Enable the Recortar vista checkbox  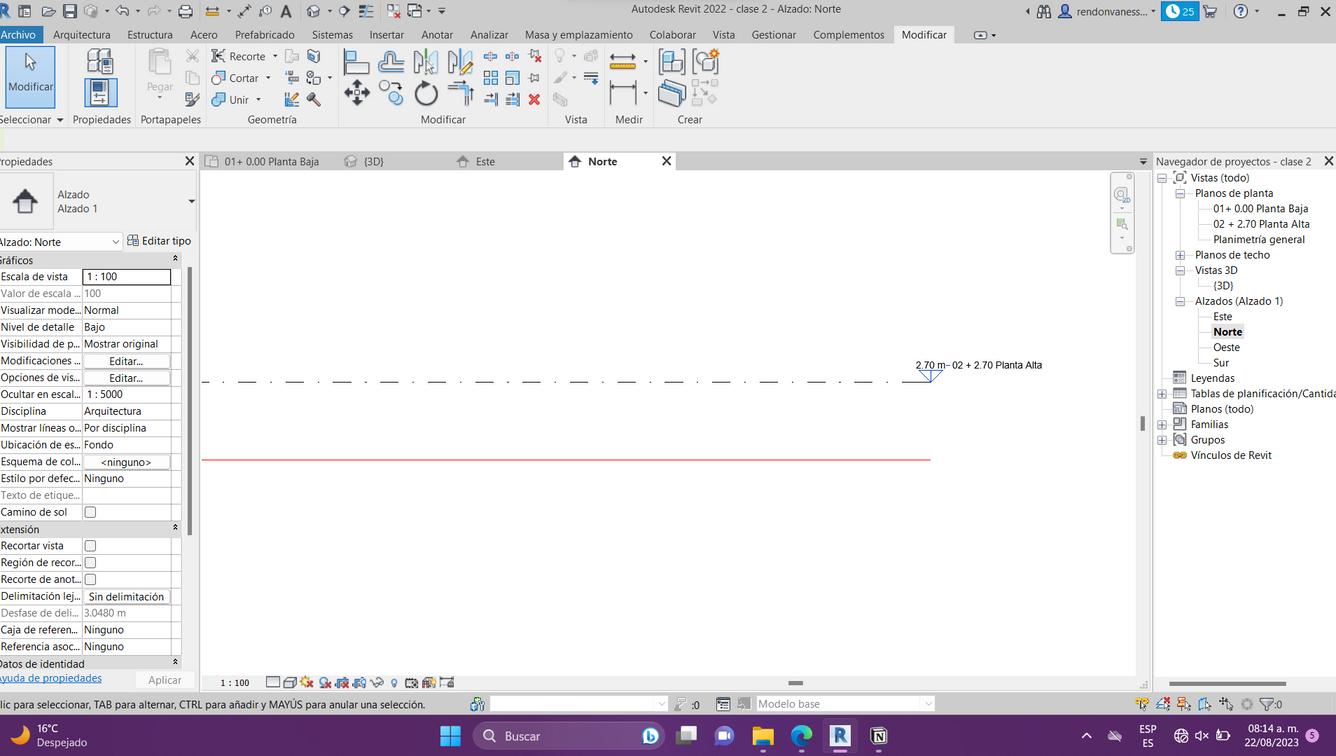tap(90, 546)
